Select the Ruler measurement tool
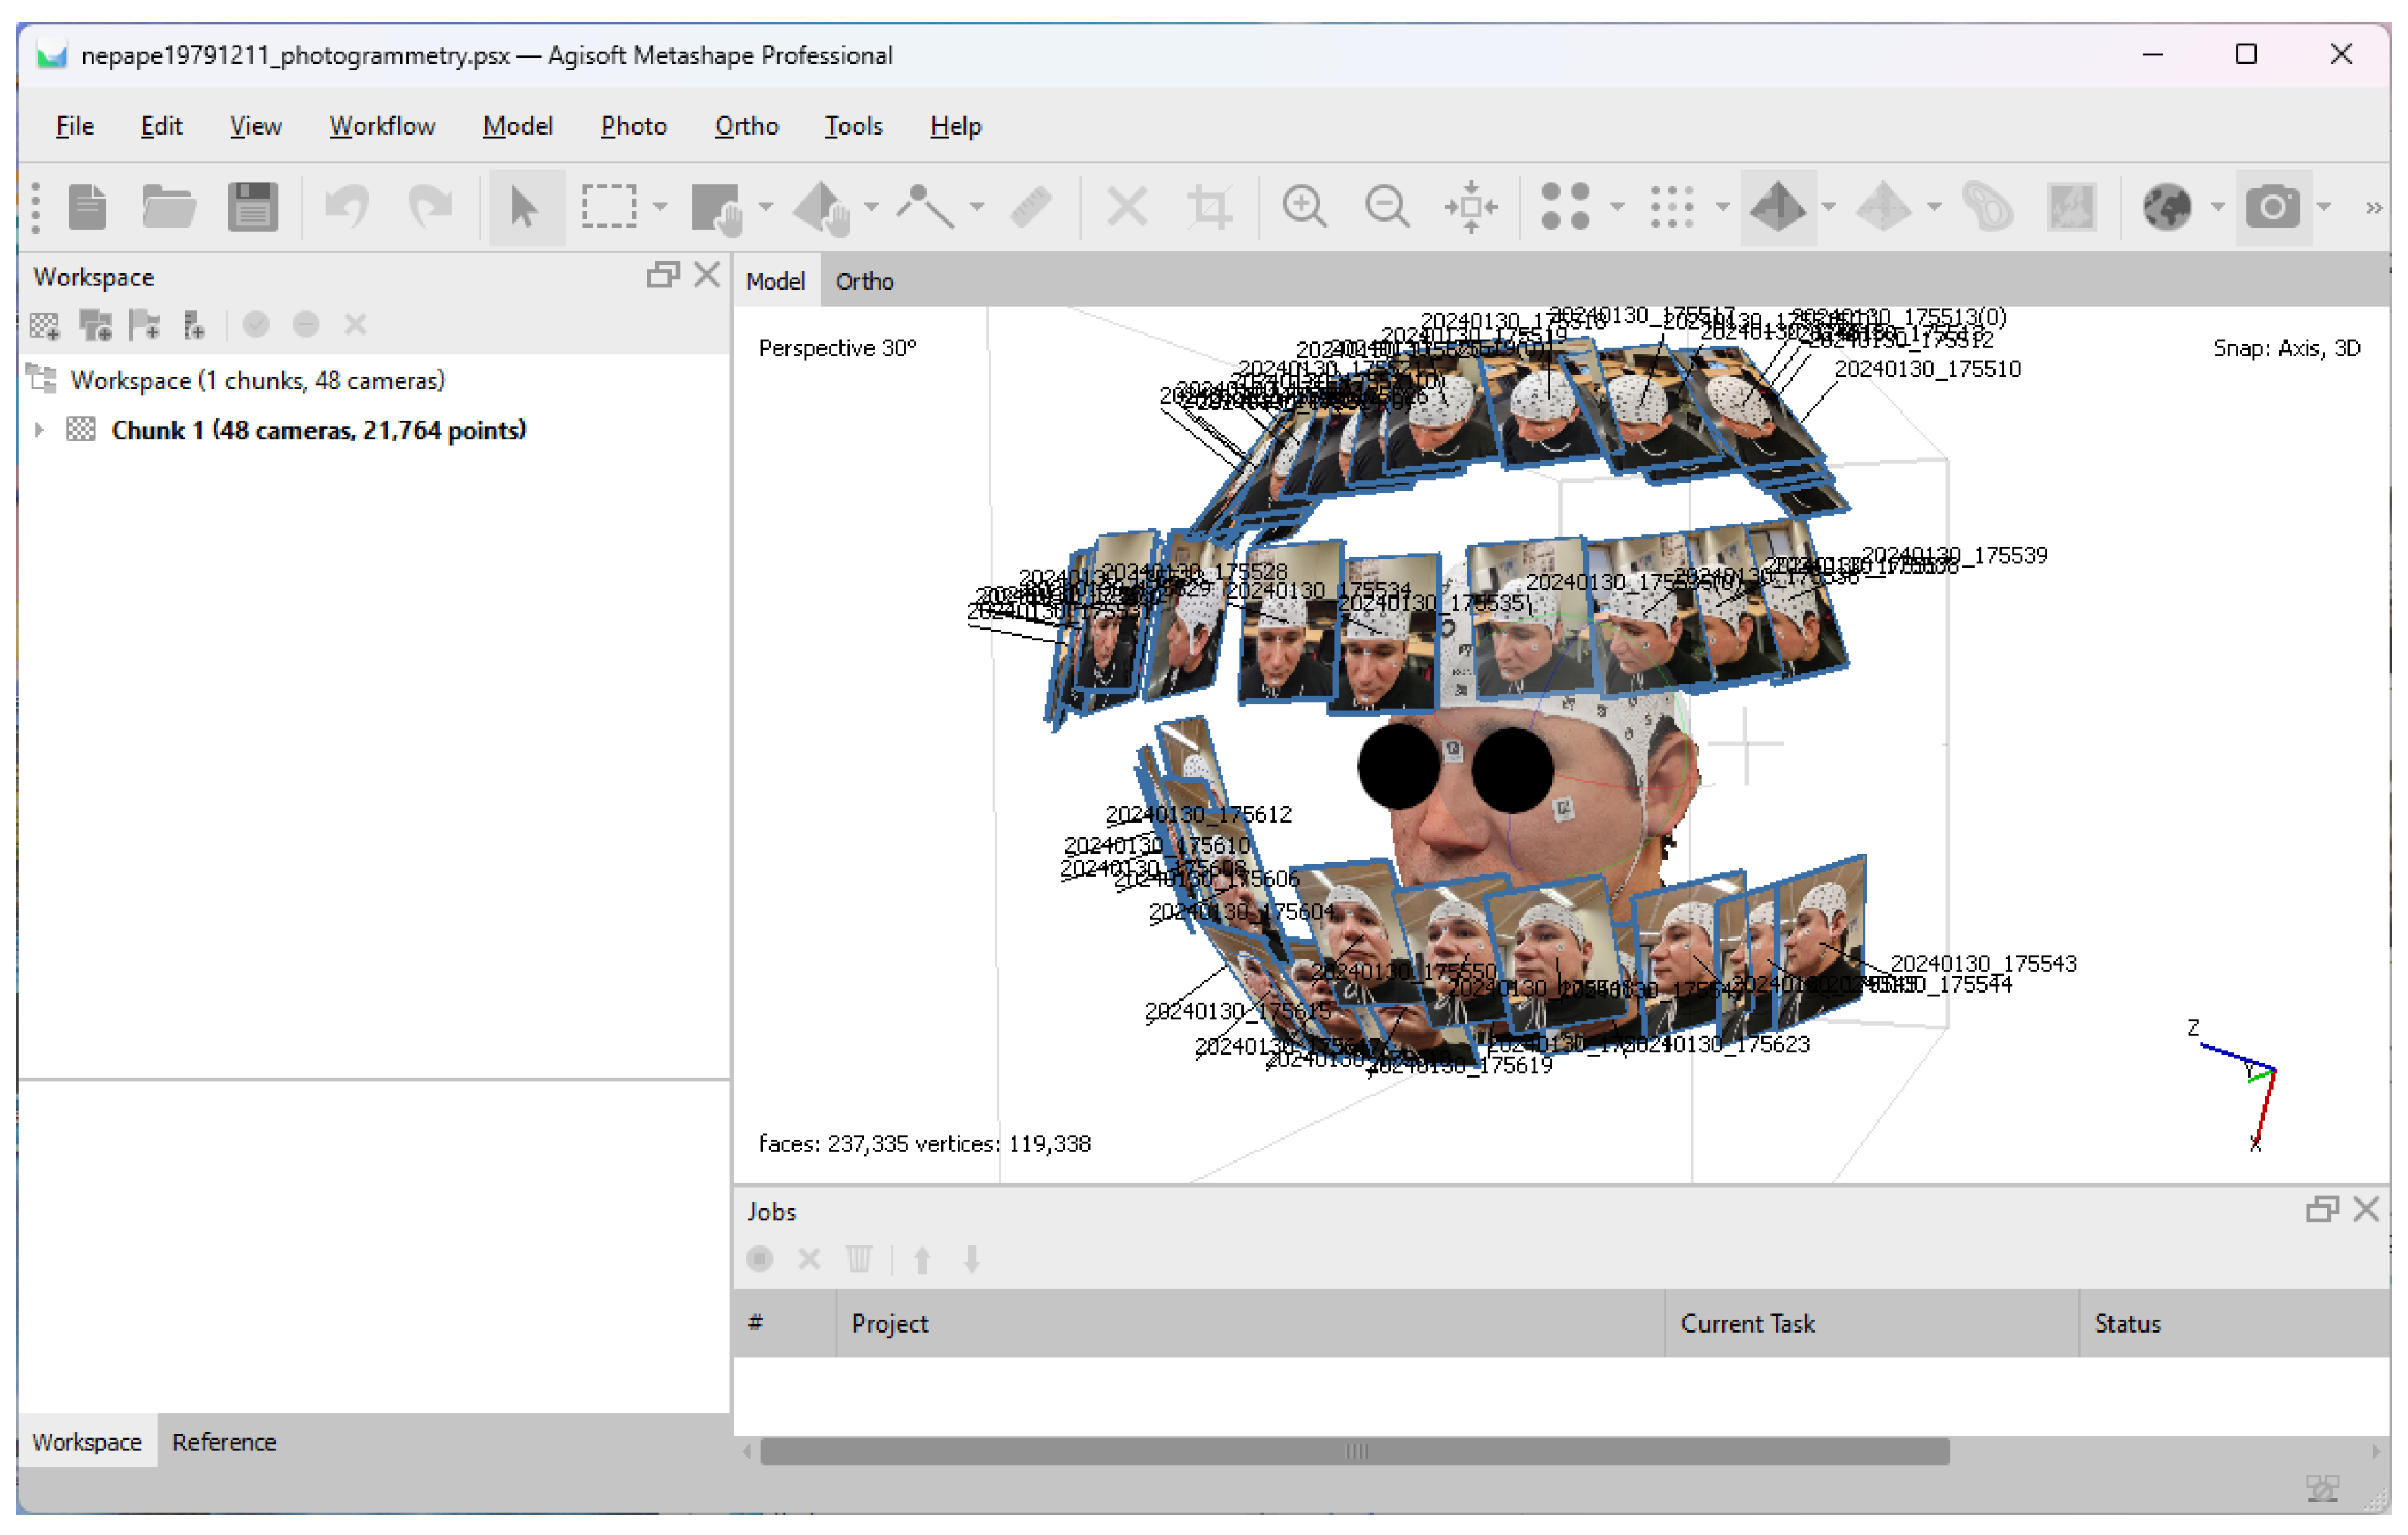Screen dimensions: 2408x1535 click(1030, 207)
